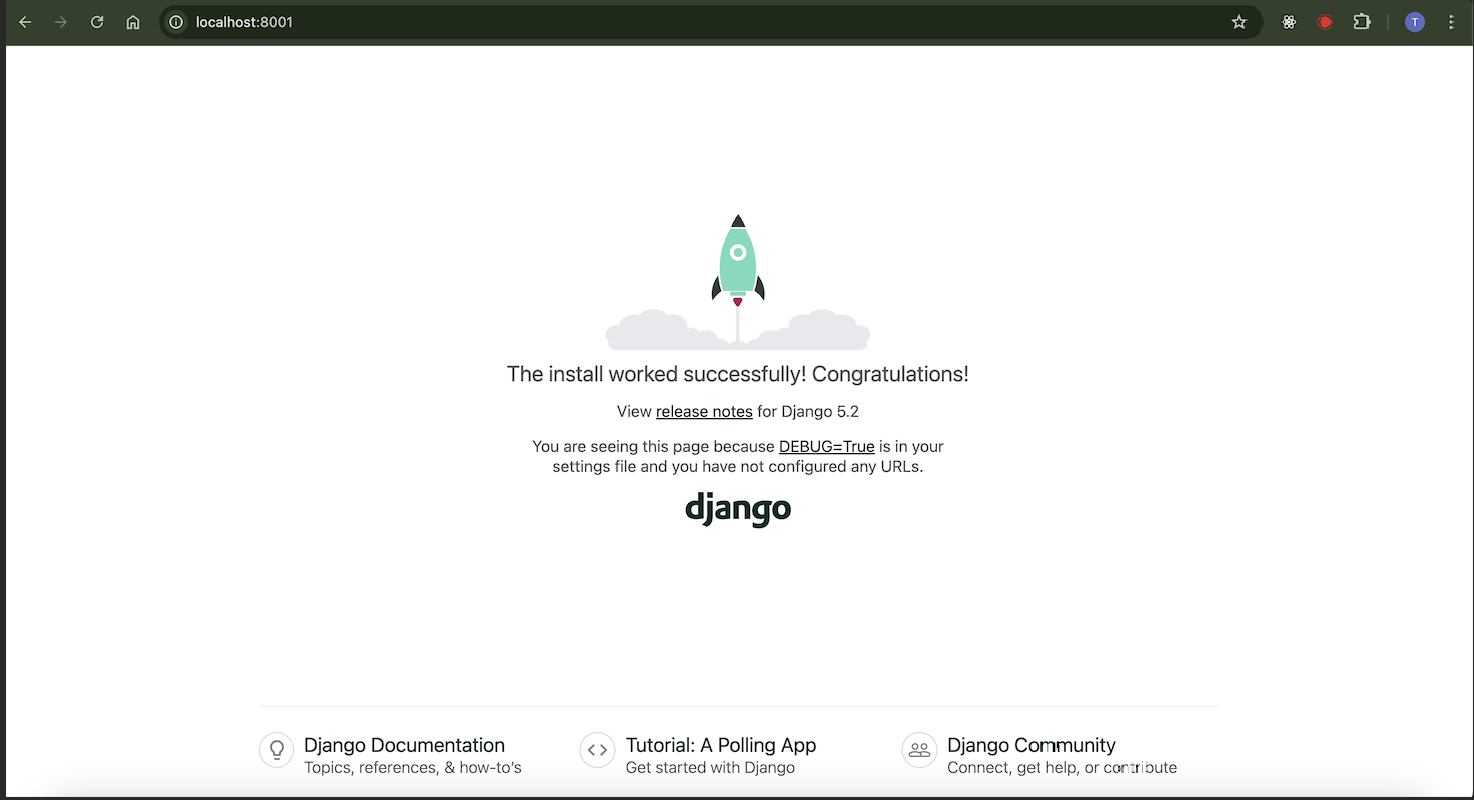
Task: Click the lightbulb Documentation icon
Action: coord(276,749)
